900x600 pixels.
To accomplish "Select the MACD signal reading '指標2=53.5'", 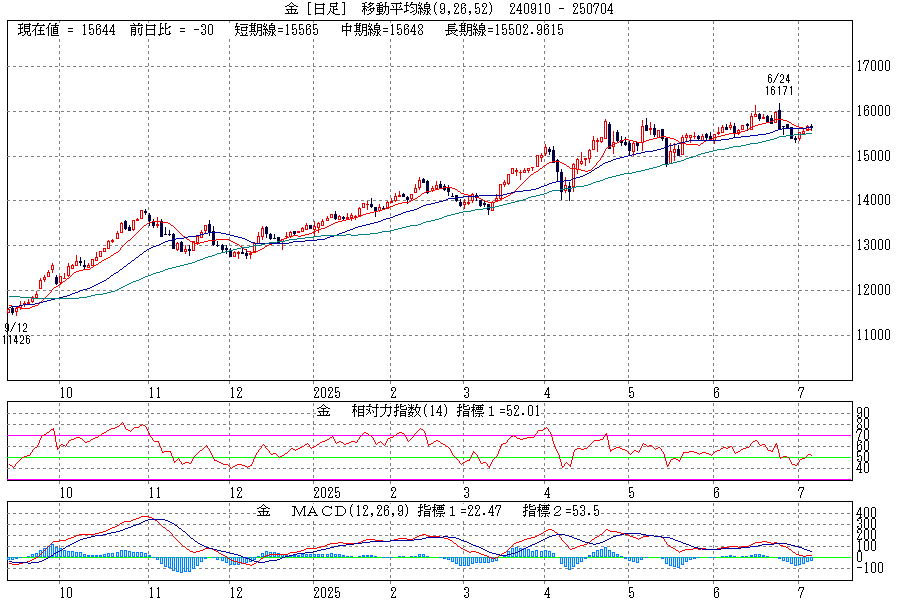I will [561, 510].
